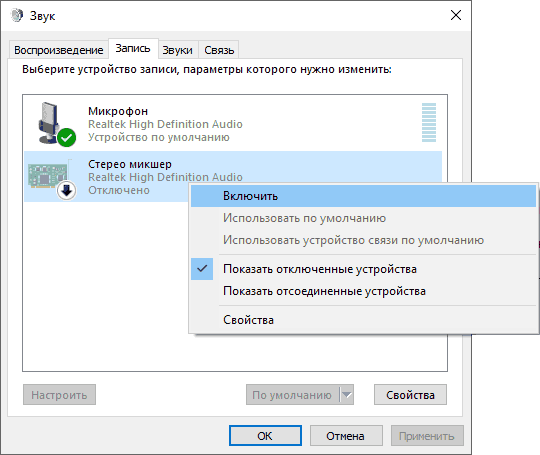540x455 pixels.
Task: Click the Отмена button
Action: [x=346, y=436]
